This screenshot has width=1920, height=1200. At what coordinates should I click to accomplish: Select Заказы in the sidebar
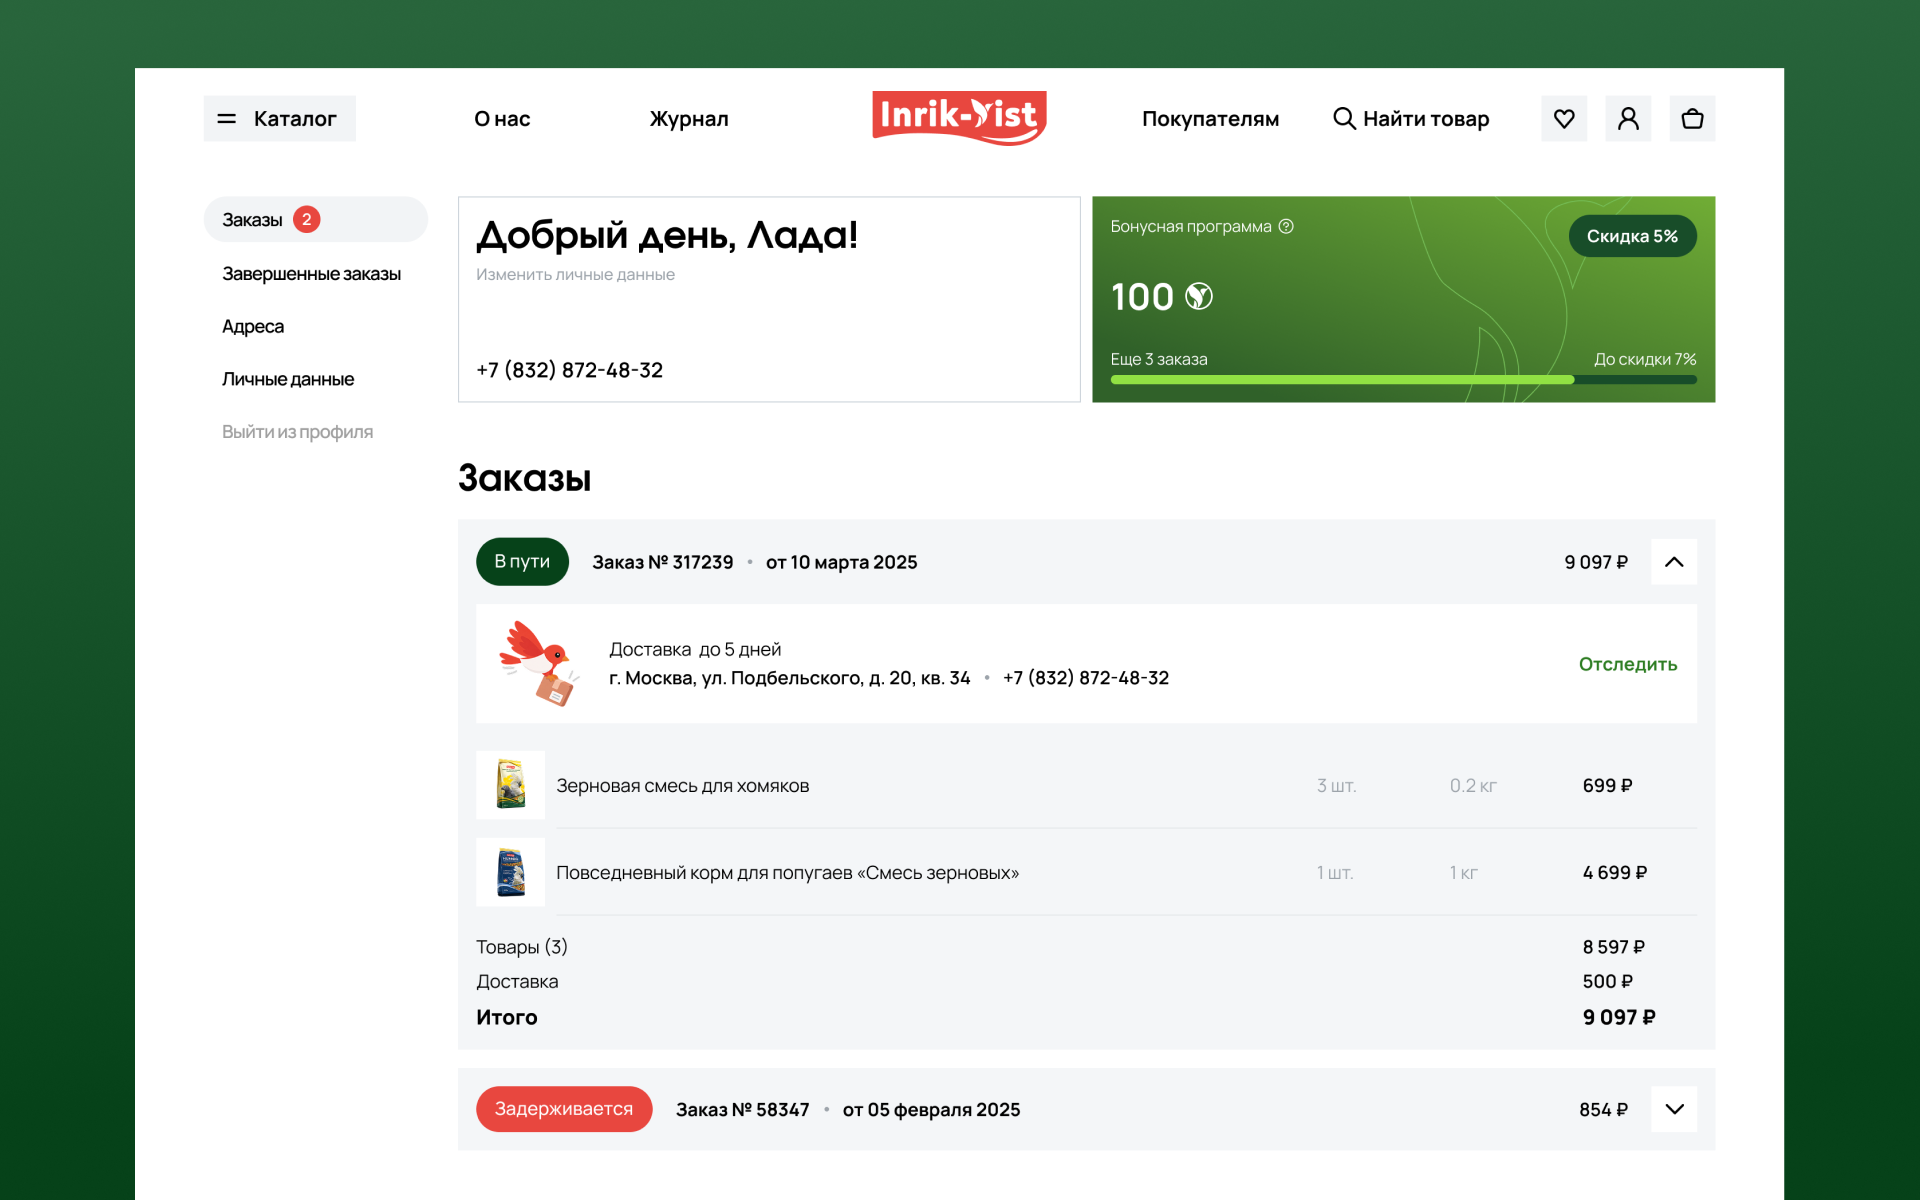tap(315, 220)
